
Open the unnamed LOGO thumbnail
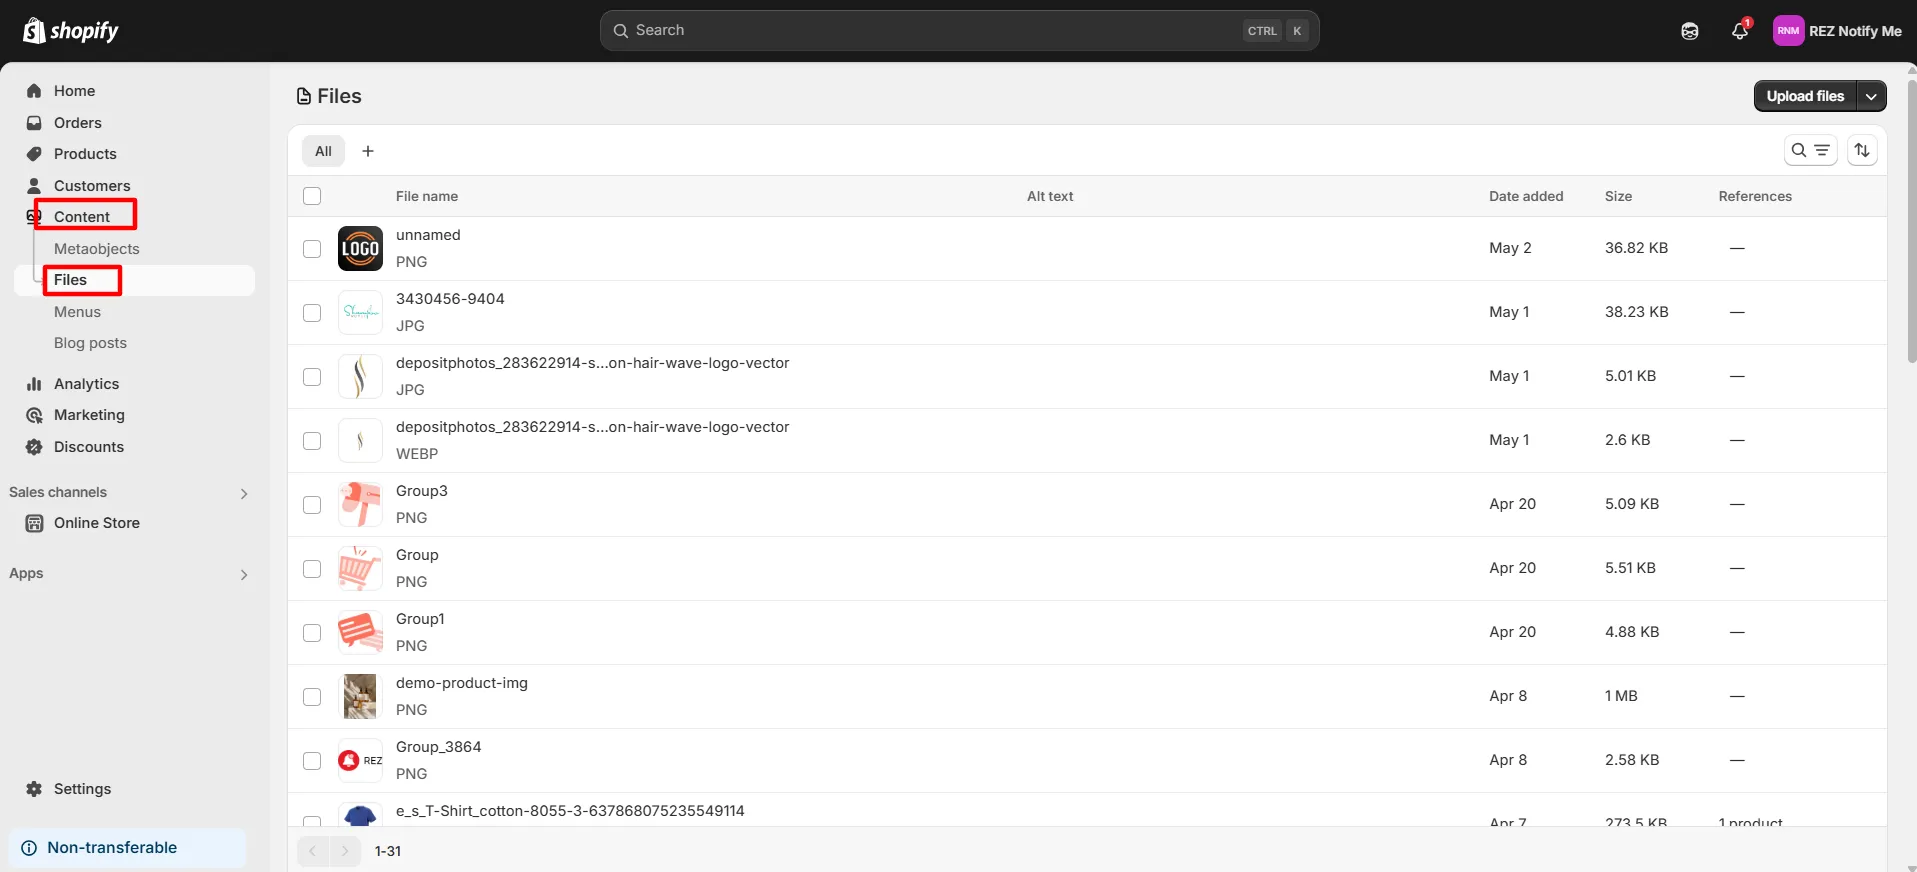tap(360, 249)
